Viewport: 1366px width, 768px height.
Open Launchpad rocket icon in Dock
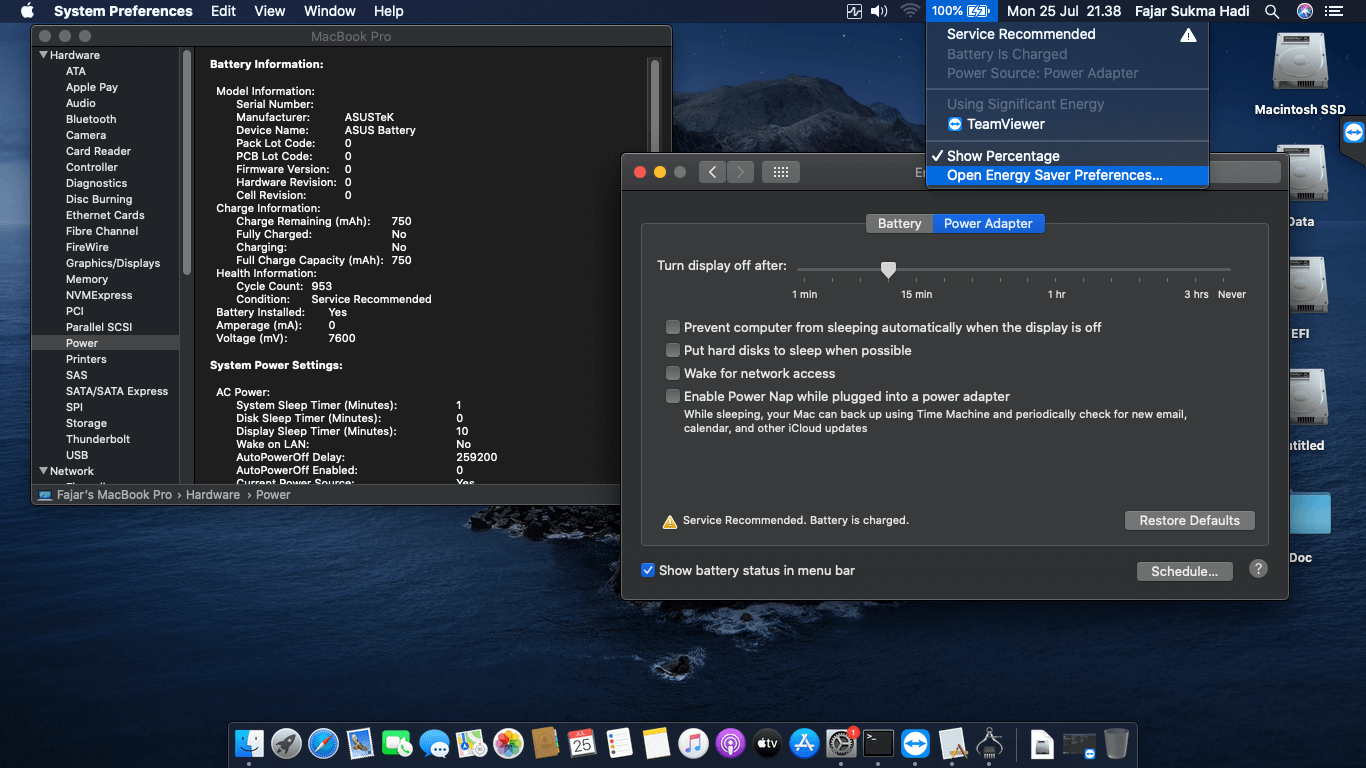pyautogui.click(x=286, y=743)
